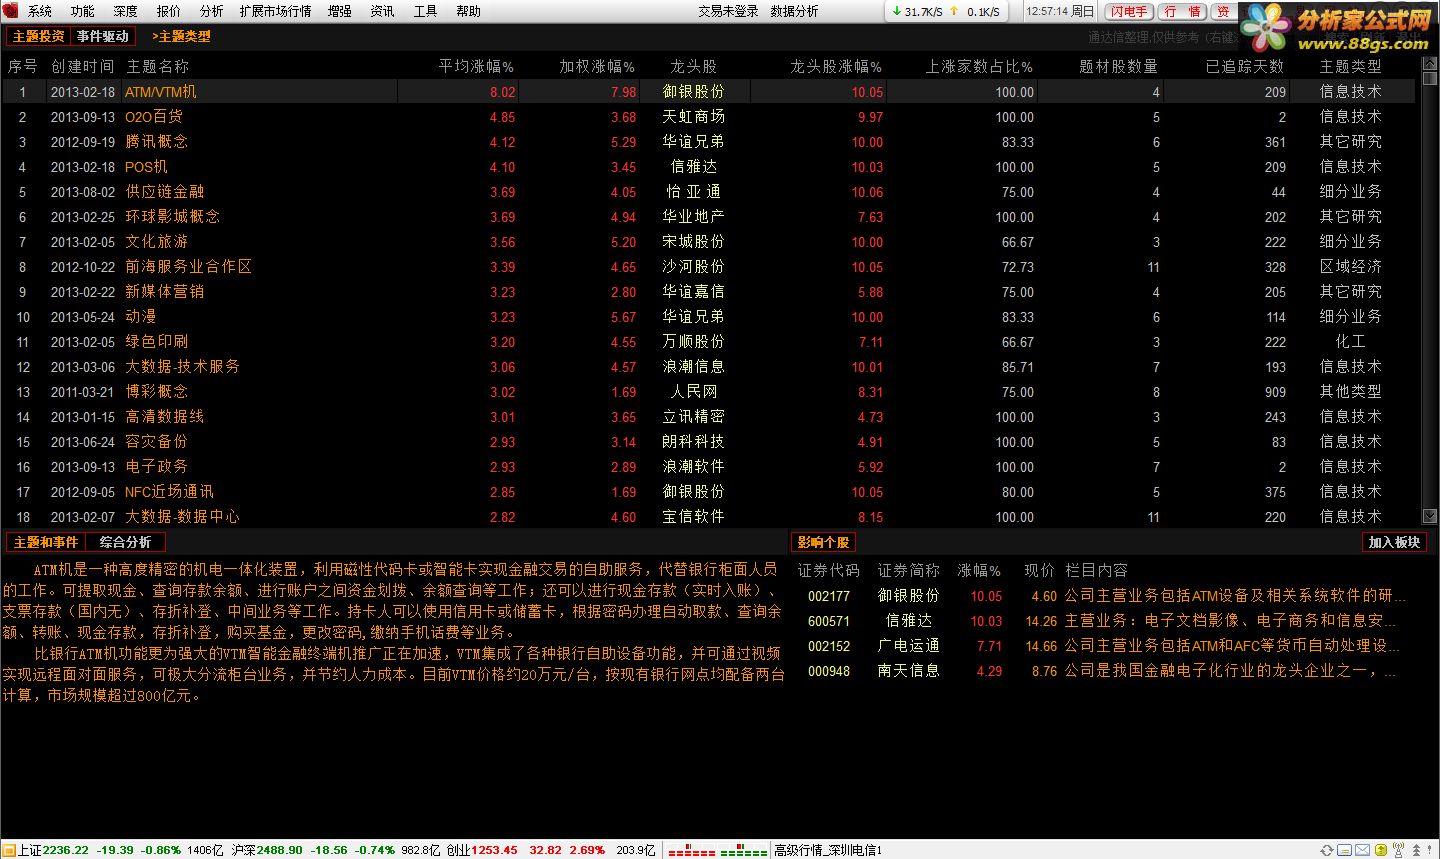The height and width of the screenshot is (859, 1440).
Task: Select the 电子政务 theme row
Action: (x=710, y=467)
